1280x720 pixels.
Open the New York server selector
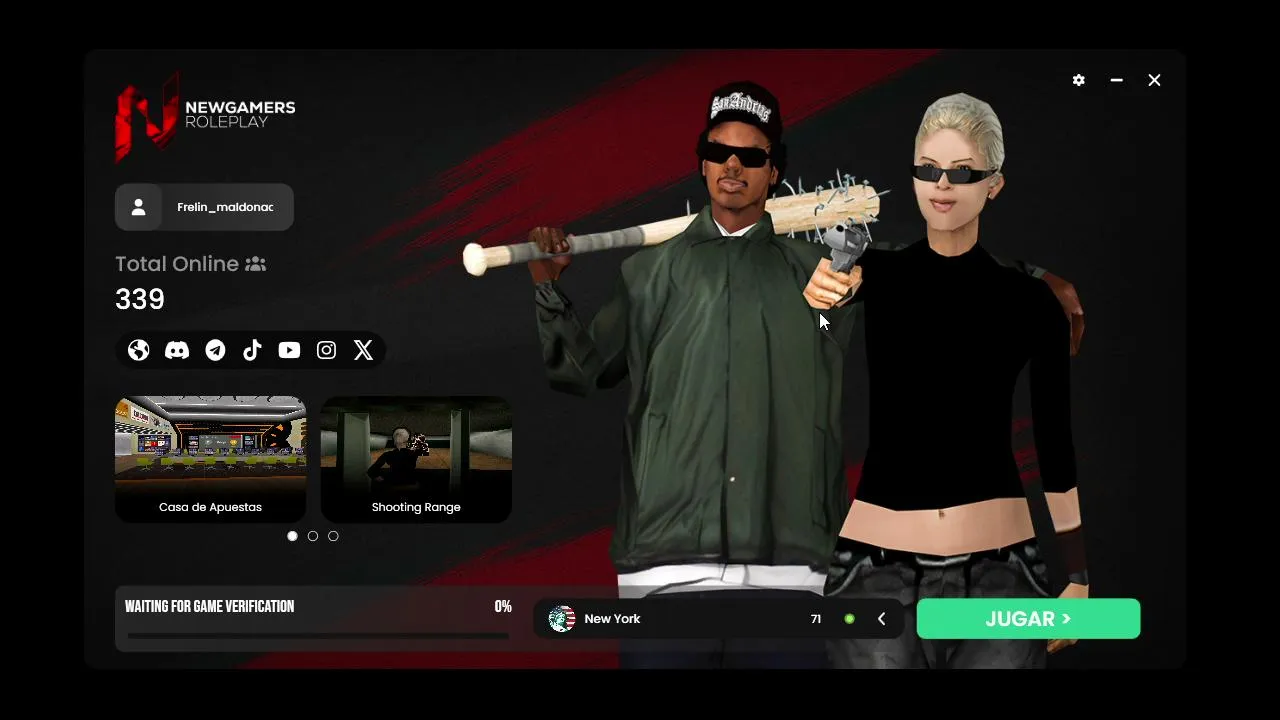point(719,619)
